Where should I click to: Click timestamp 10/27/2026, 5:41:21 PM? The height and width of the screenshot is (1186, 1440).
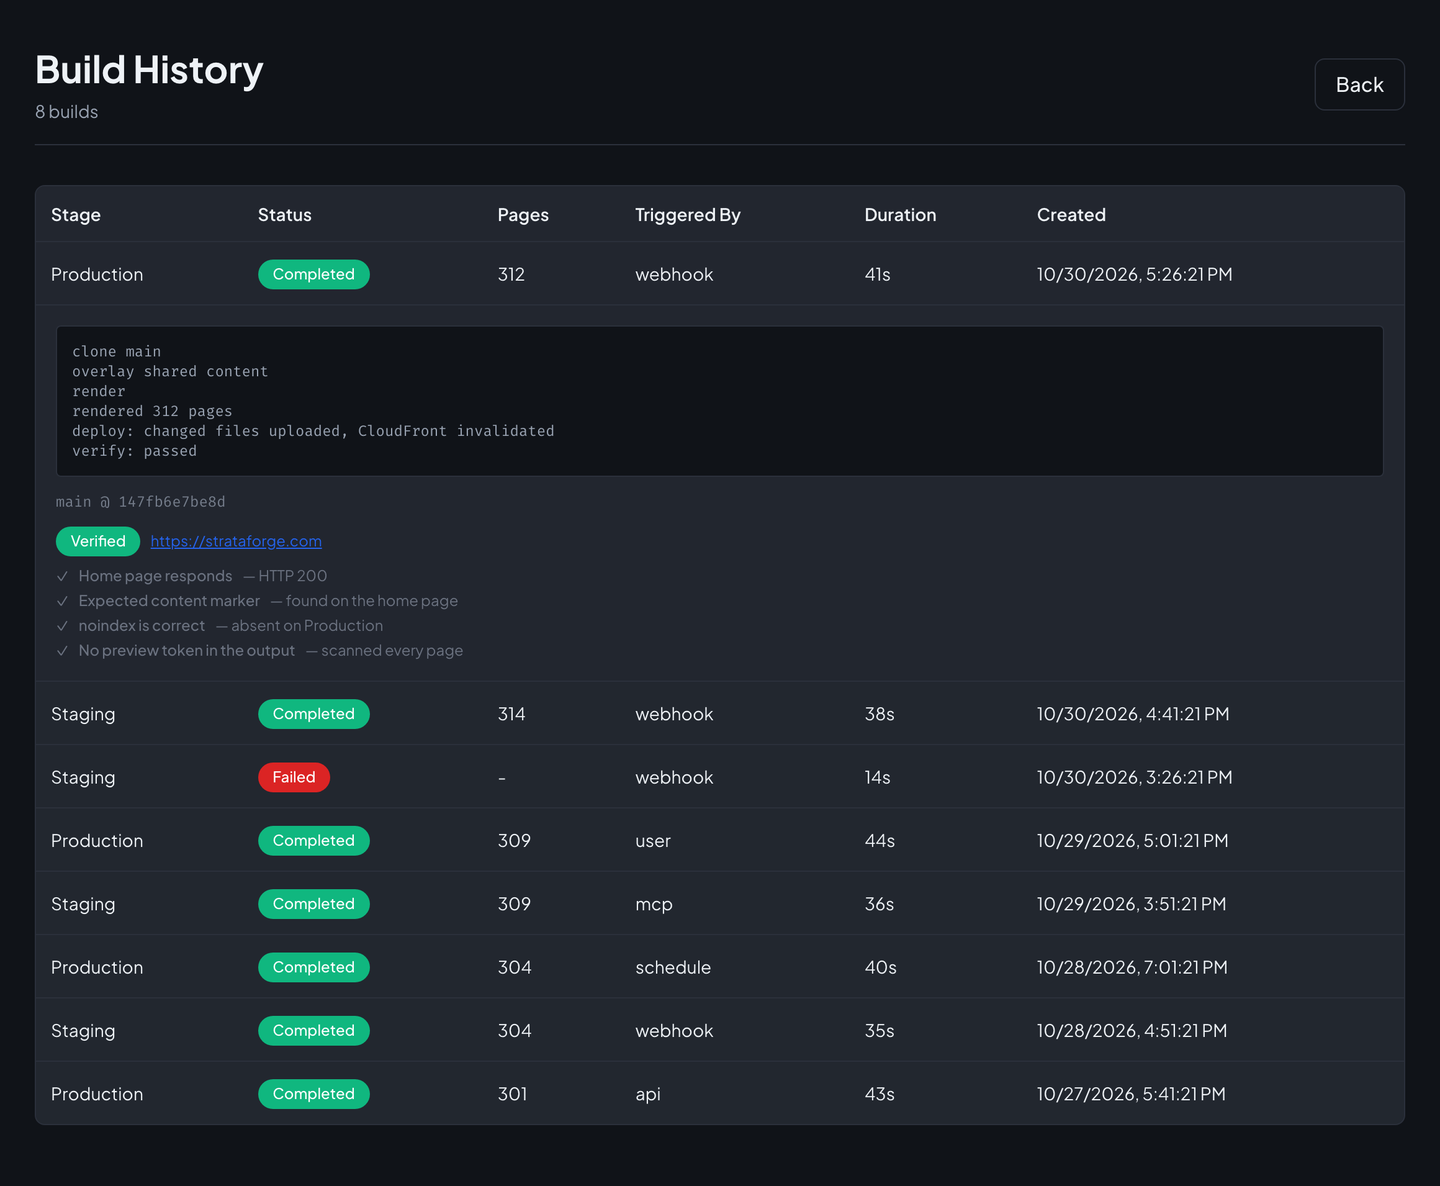tap(1131, 1094)
